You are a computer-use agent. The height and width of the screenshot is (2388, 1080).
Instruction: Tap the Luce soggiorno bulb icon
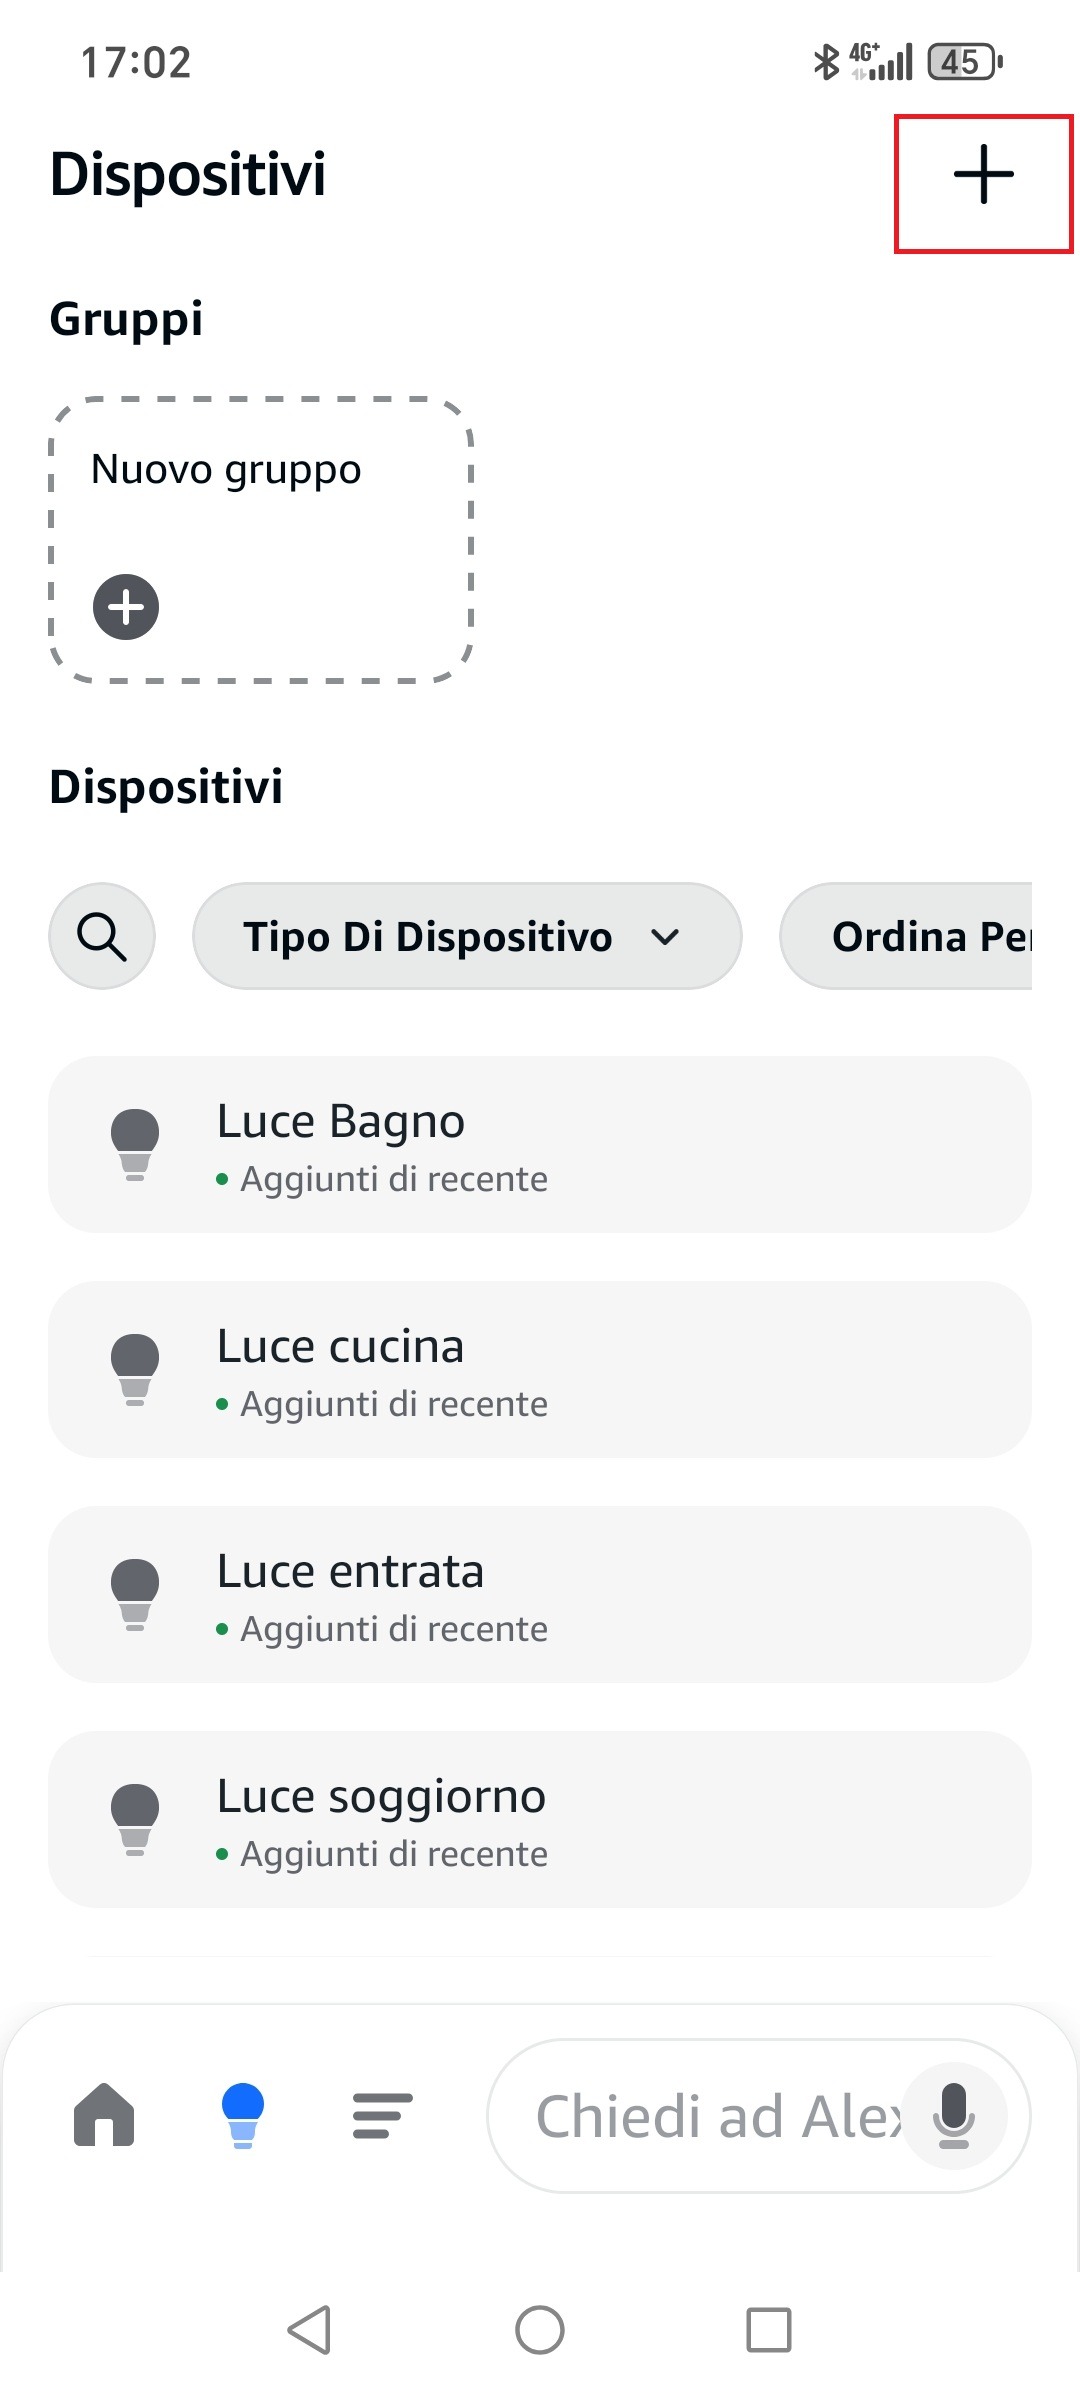135,1819
